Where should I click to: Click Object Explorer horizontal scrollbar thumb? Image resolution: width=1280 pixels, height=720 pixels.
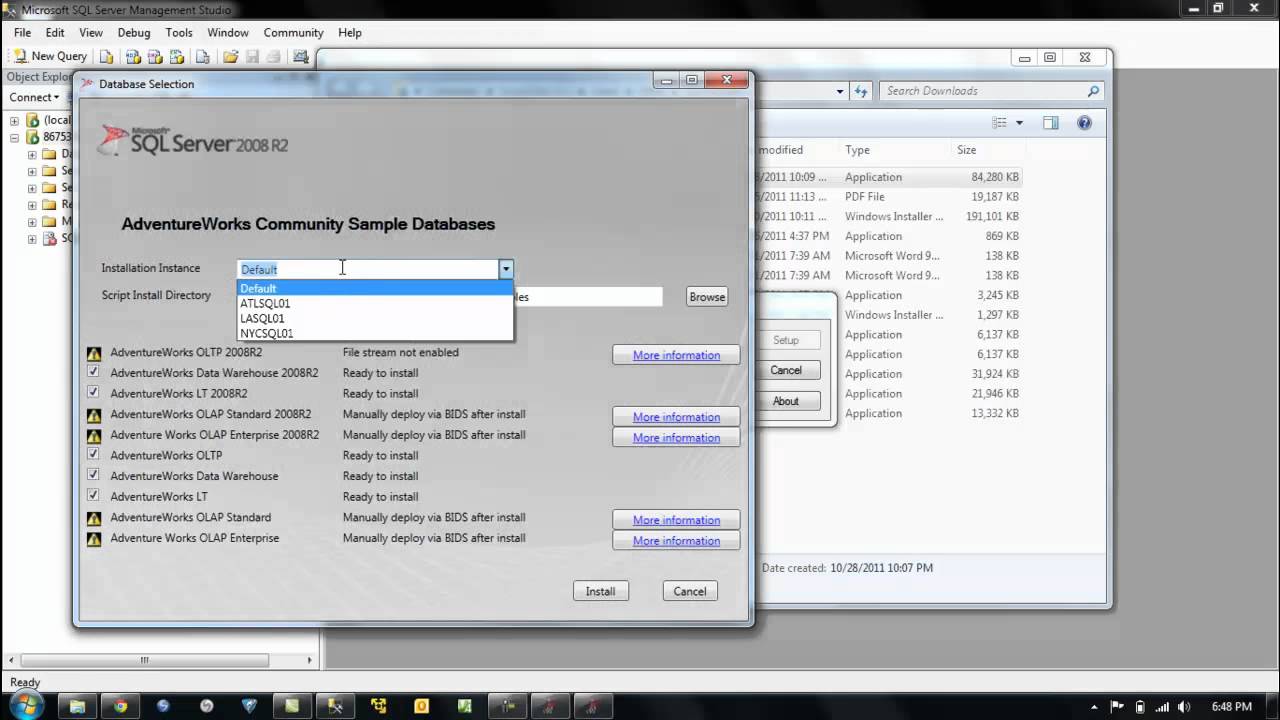(144, 660)
